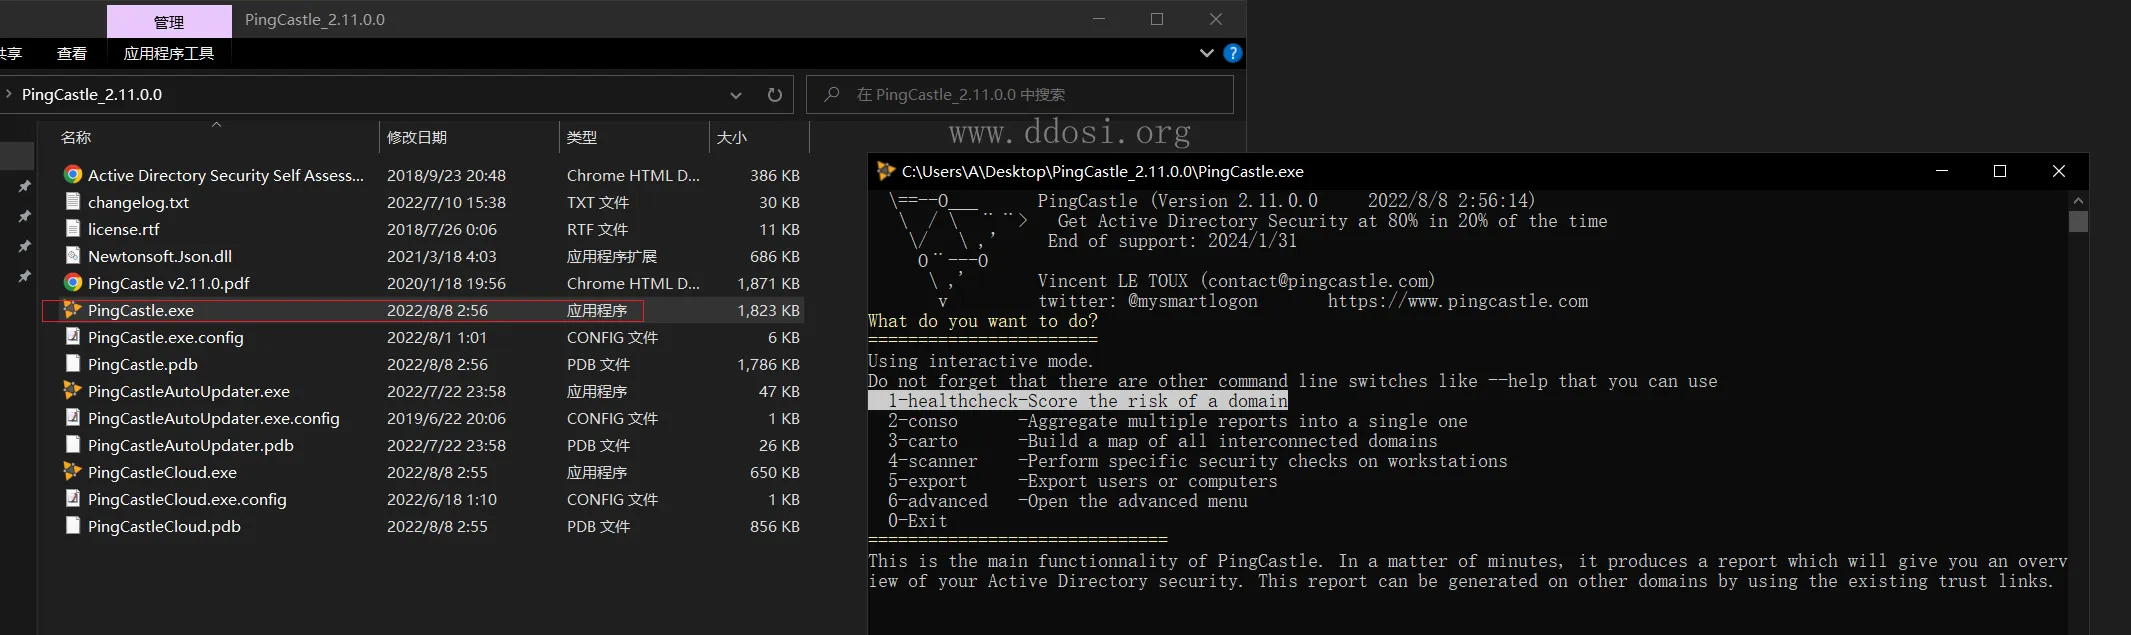
Task: Click the PingCastle.exe.config file icon
Action: (x=73, y=336)
